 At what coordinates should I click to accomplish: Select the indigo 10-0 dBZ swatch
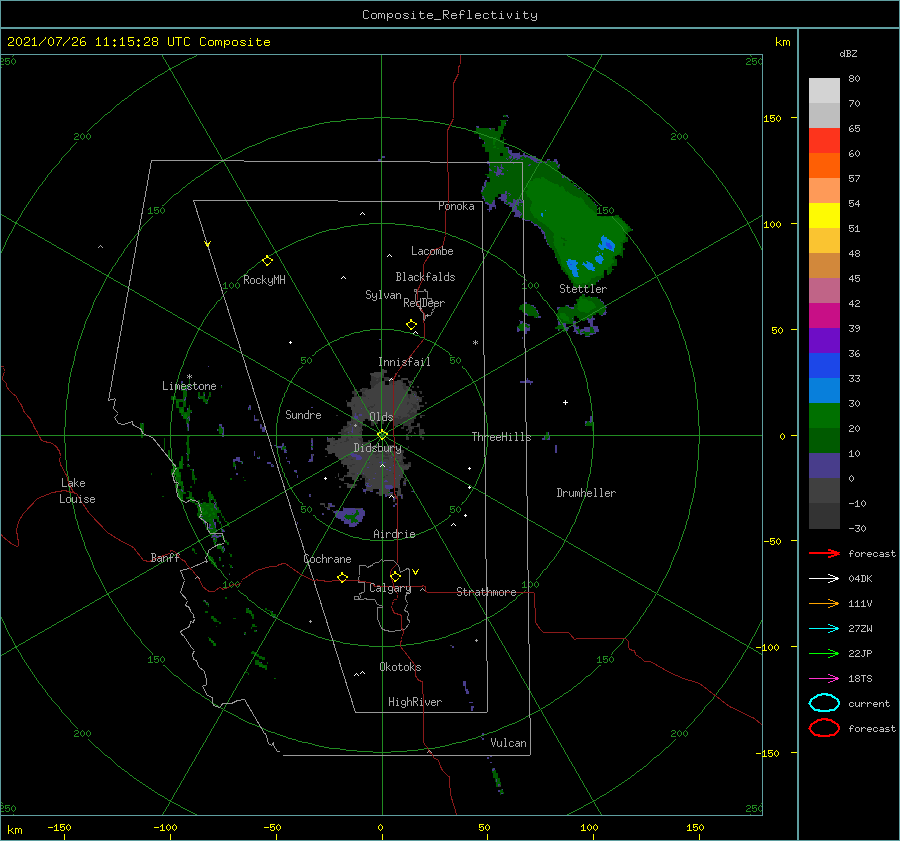pos(824,466)
